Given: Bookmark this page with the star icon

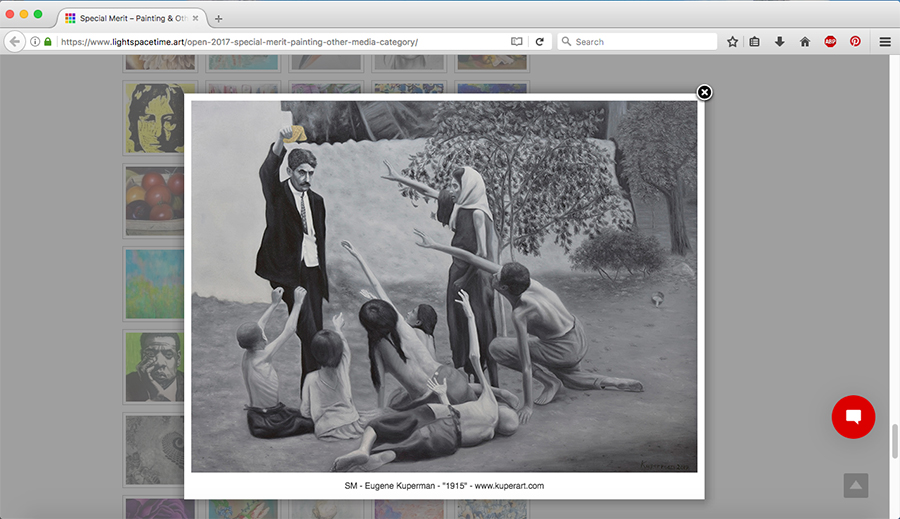Looking at the screenshot, I should tap(732, 41).
